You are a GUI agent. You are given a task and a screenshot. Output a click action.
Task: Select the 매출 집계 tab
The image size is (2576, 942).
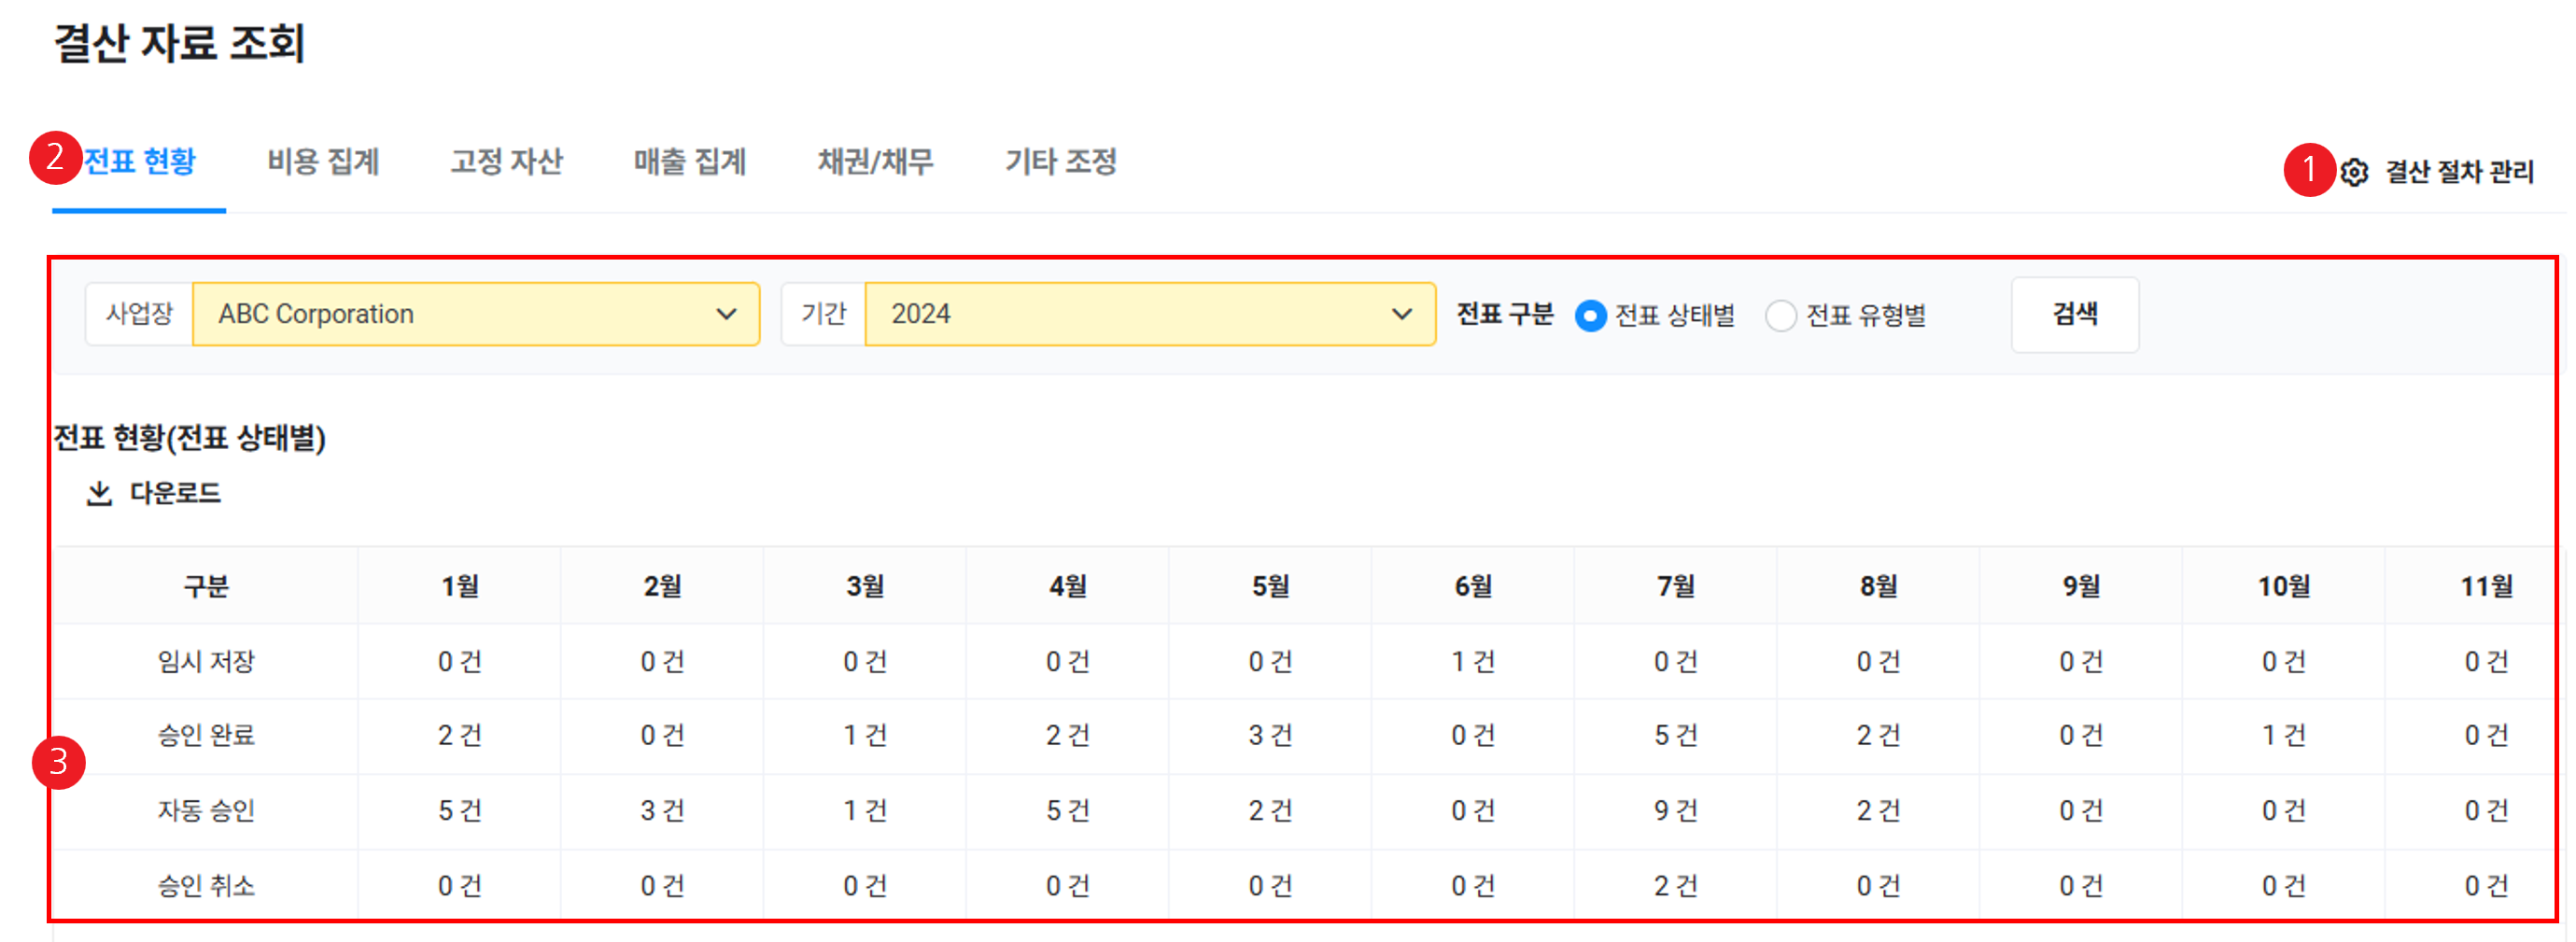pos(690,162)
